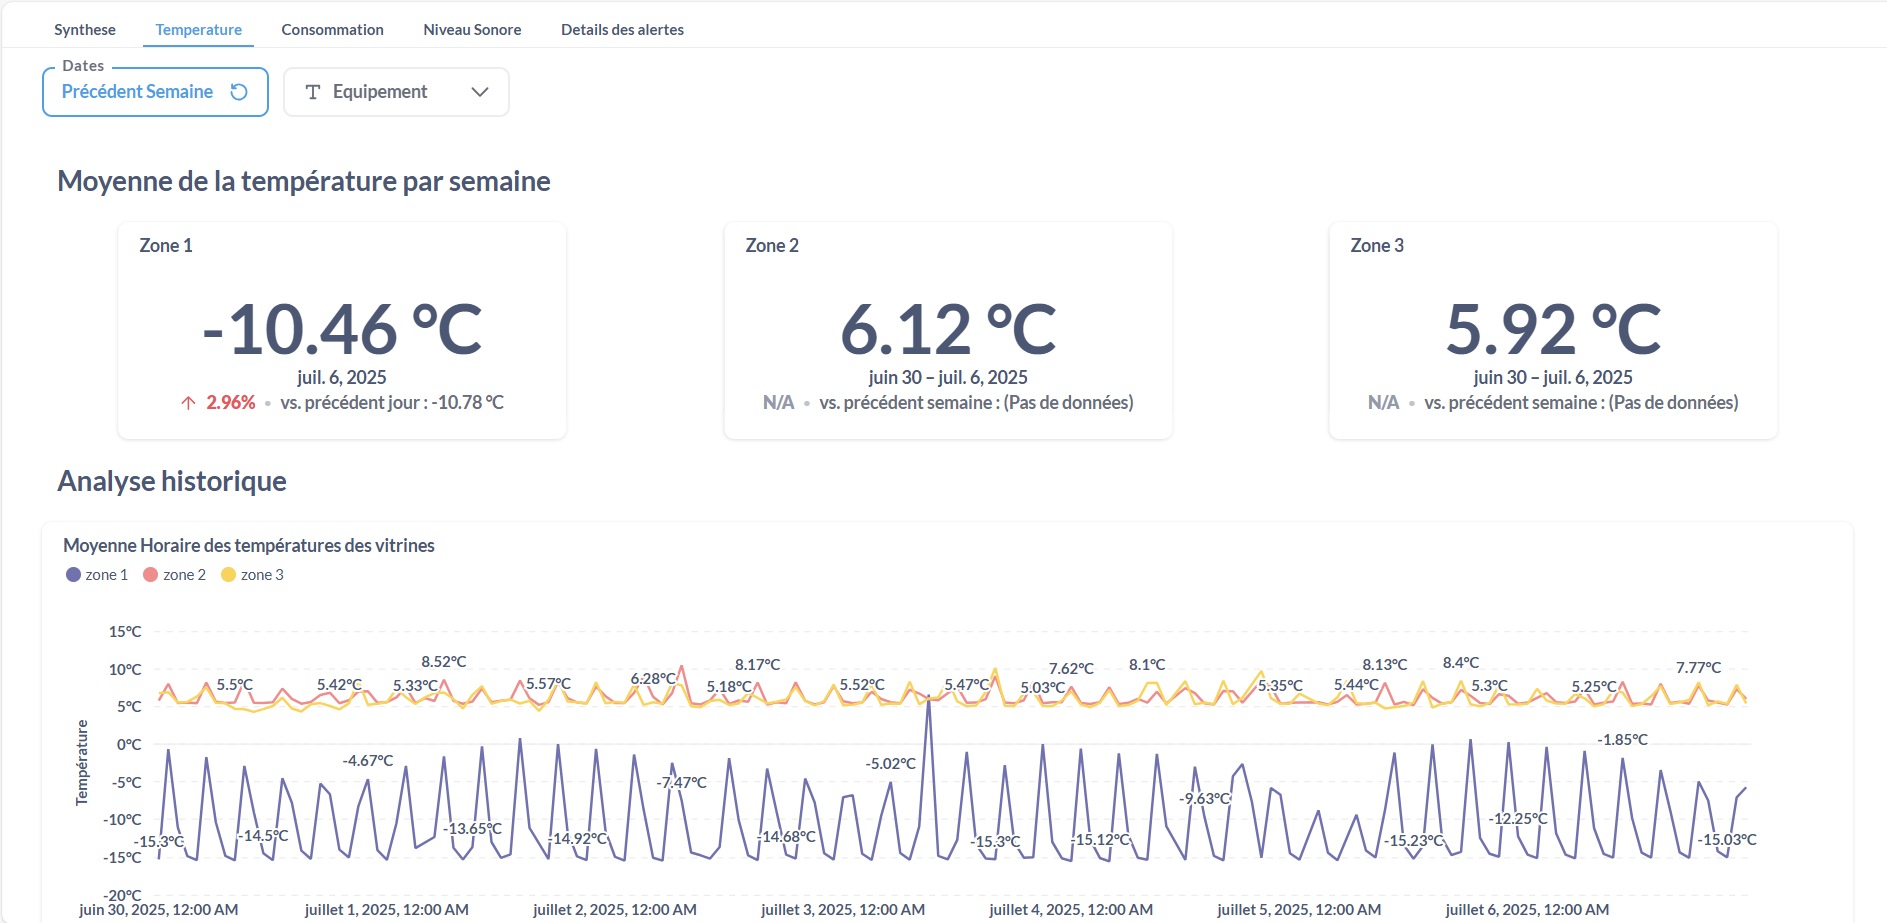The height and width of the screenshot is (923, 1887).
Task: Click the date reset icon beside Précédent Semaine
Action: [239, 91]
